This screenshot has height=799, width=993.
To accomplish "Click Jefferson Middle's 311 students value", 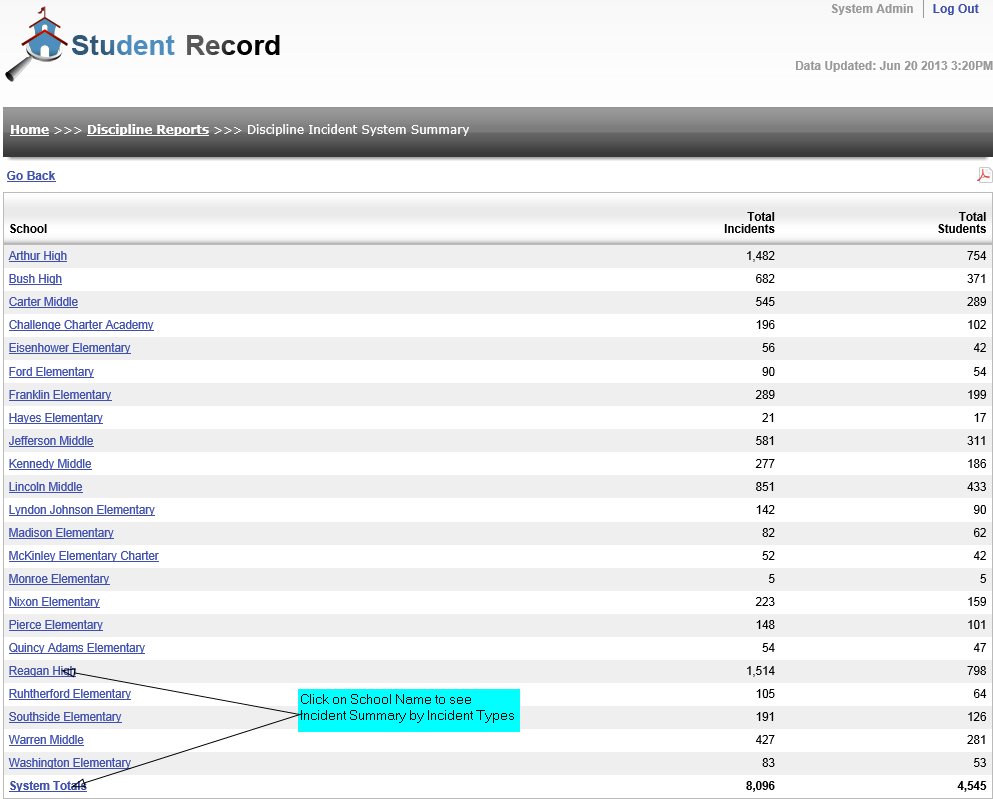I will point(977,441).
